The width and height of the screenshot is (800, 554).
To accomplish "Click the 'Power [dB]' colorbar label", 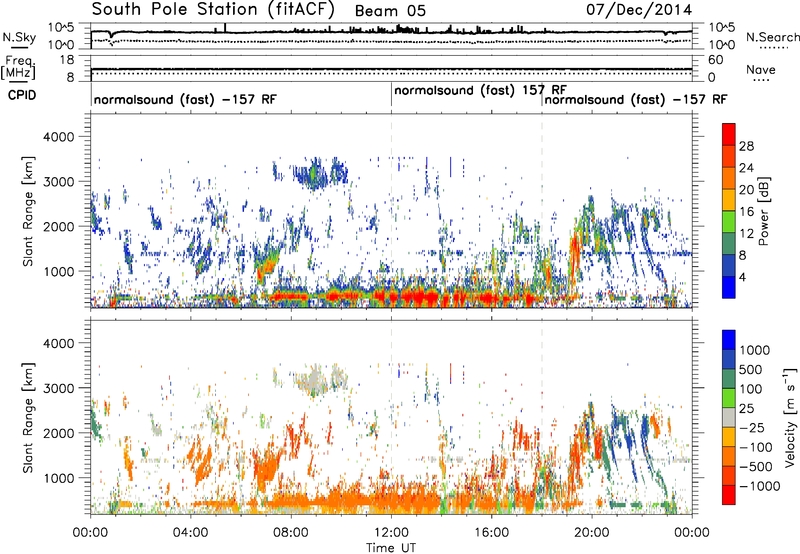I will tap(763, 211).
